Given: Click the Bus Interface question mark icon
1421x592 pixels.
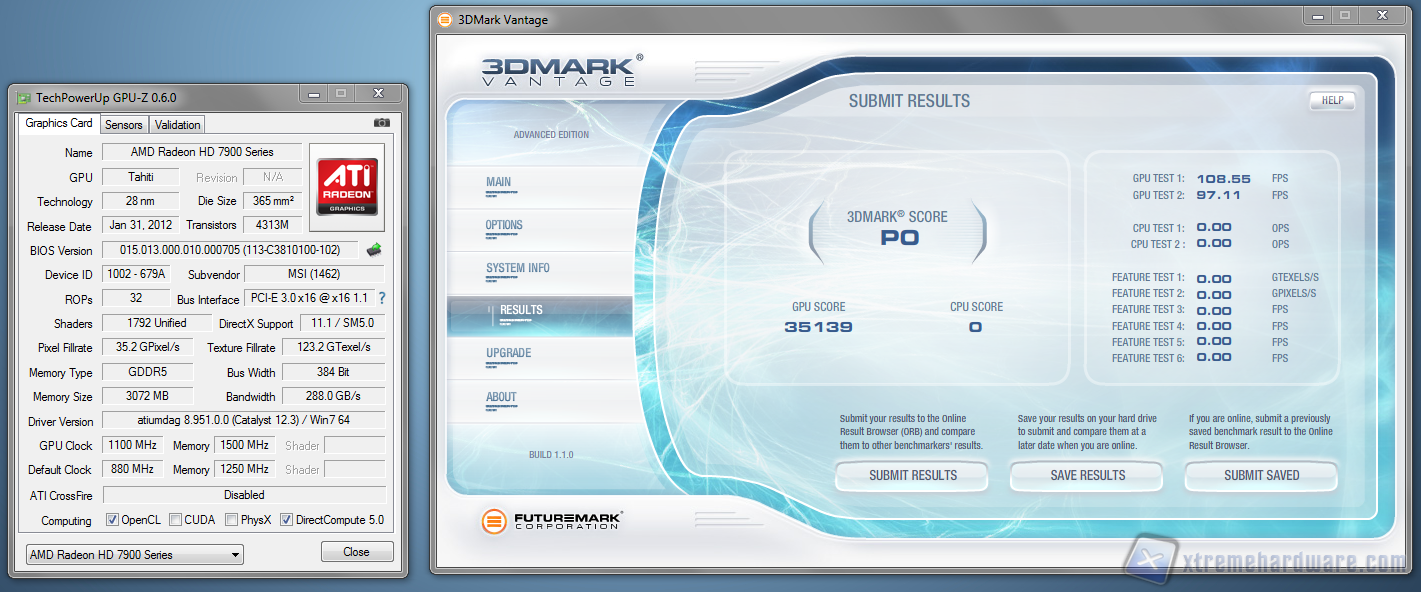Looking at the screenshot, I should coord(381,298).
